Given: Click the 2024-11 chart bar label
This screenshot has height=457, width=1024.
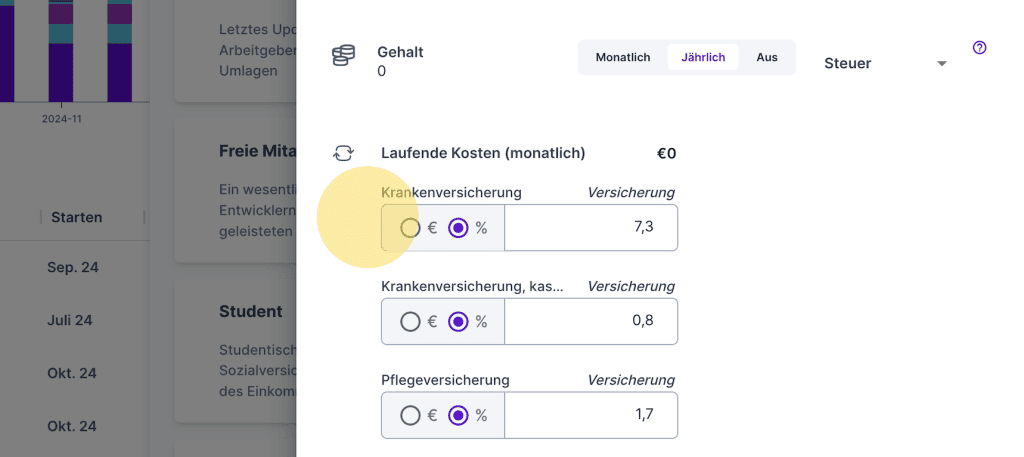Looking at the screenshot, I should pyautogui.click(x=61, y=119).
